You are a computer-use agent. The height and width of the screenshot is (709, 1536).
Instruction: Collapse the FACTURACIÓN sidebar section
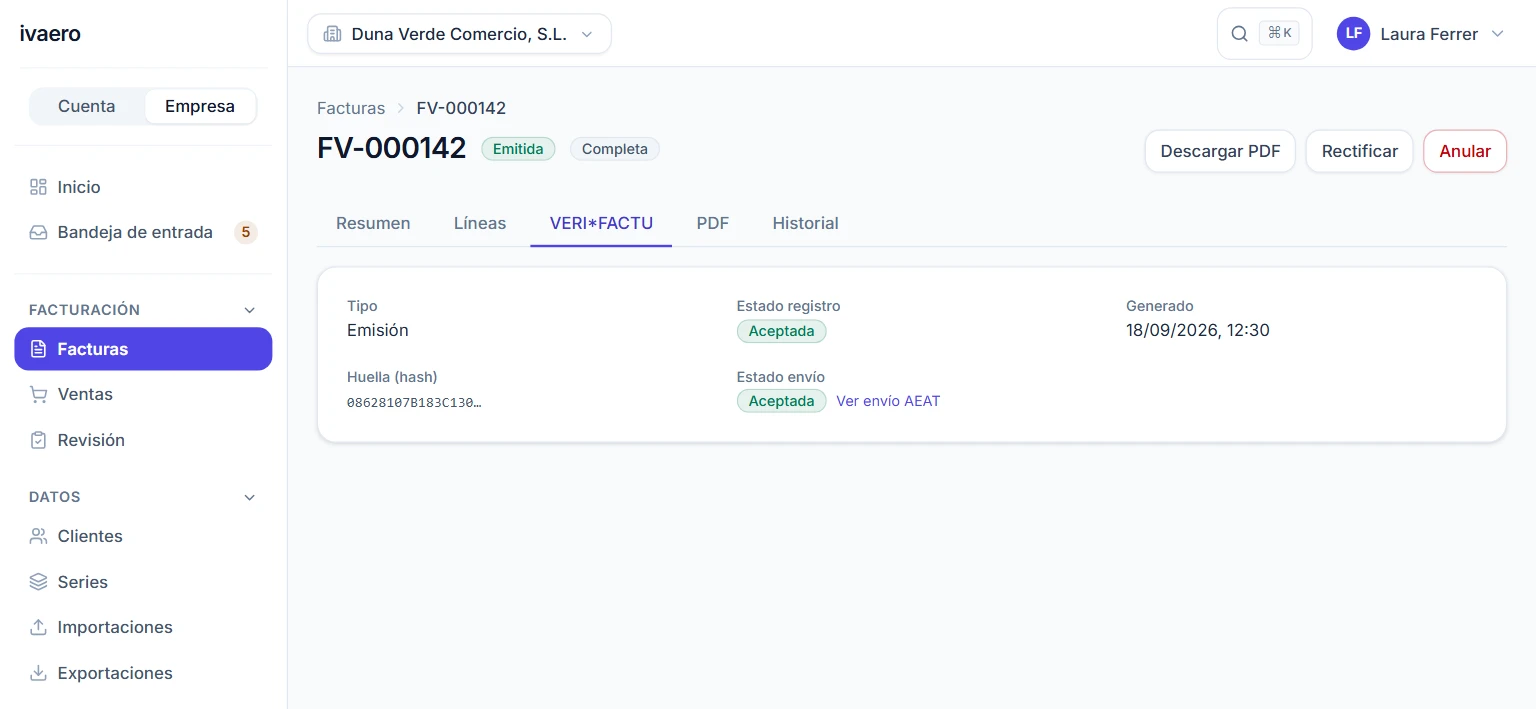[x=250, y=310]
